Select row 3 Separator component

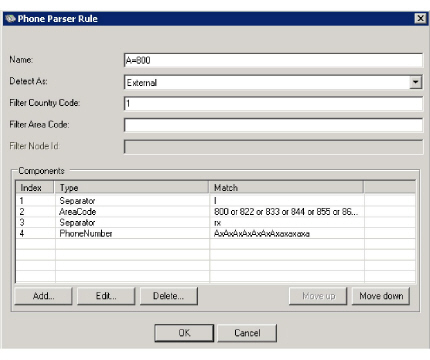[215, 223]
